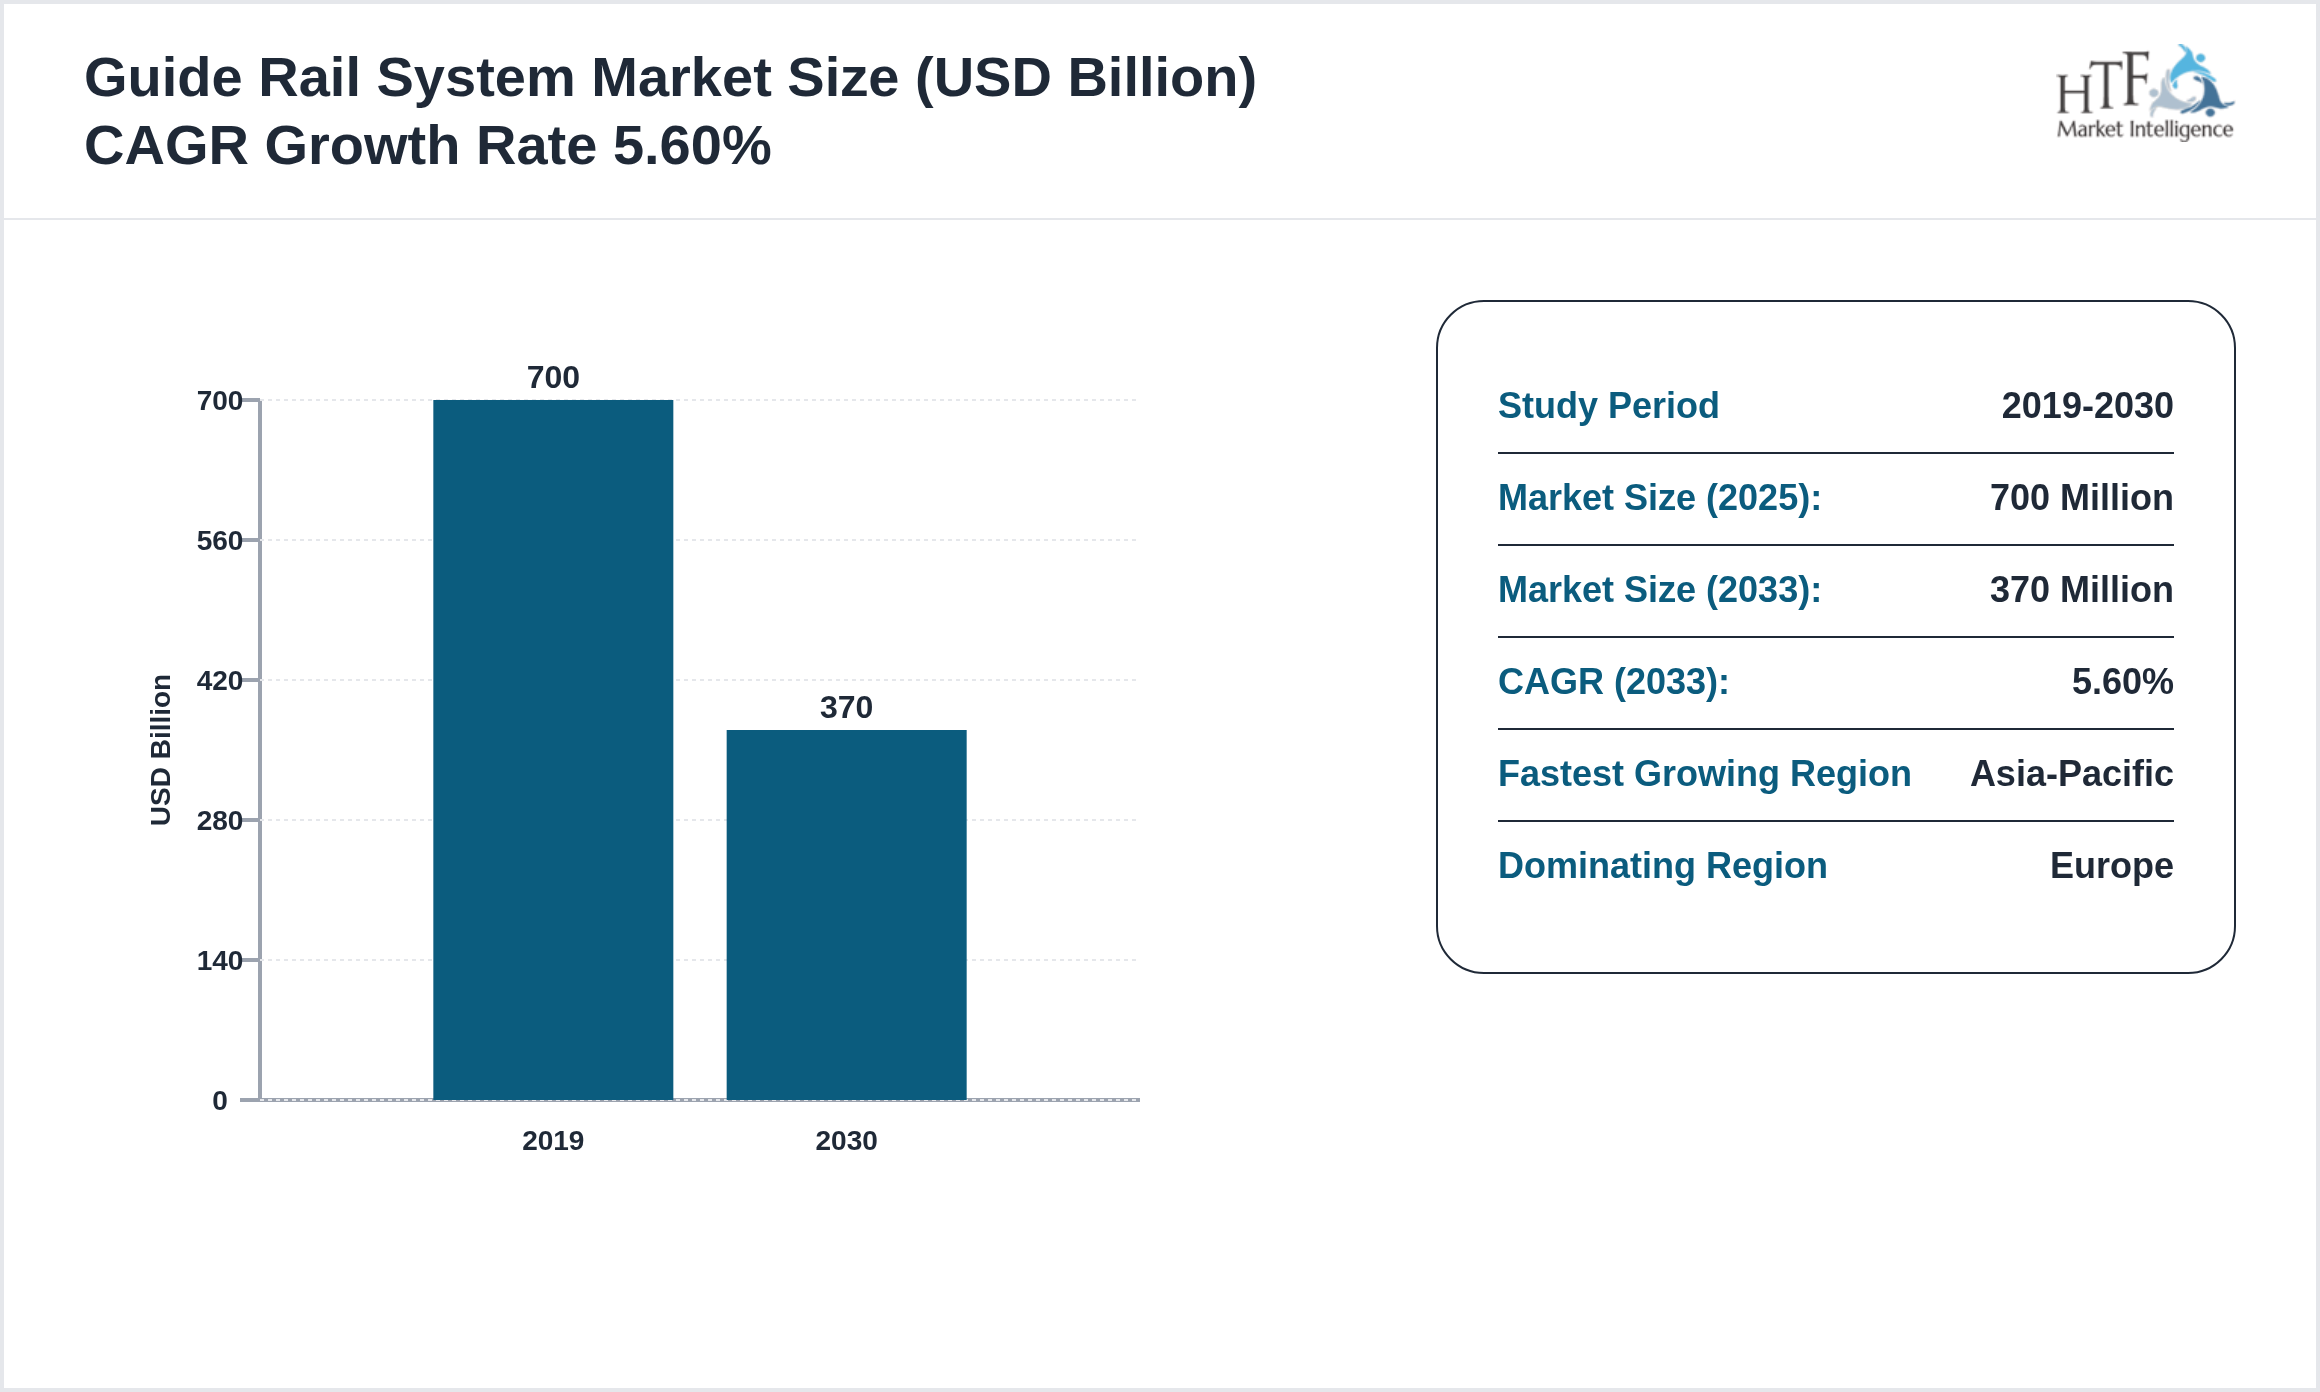
Task: Click the 'USD Billion' y-axis title
Action: click(161, 750)
